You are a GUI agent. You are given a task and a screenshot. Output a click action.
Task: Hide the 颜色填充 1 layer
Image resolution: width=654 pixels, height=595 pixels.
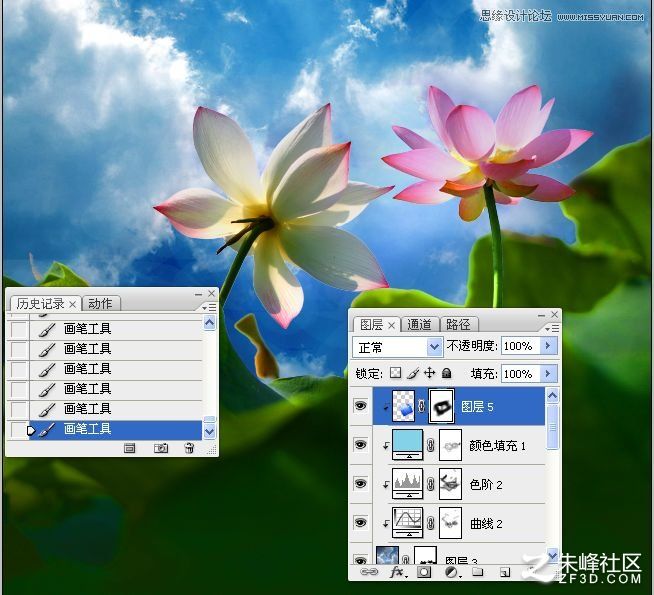click(360, 444)
